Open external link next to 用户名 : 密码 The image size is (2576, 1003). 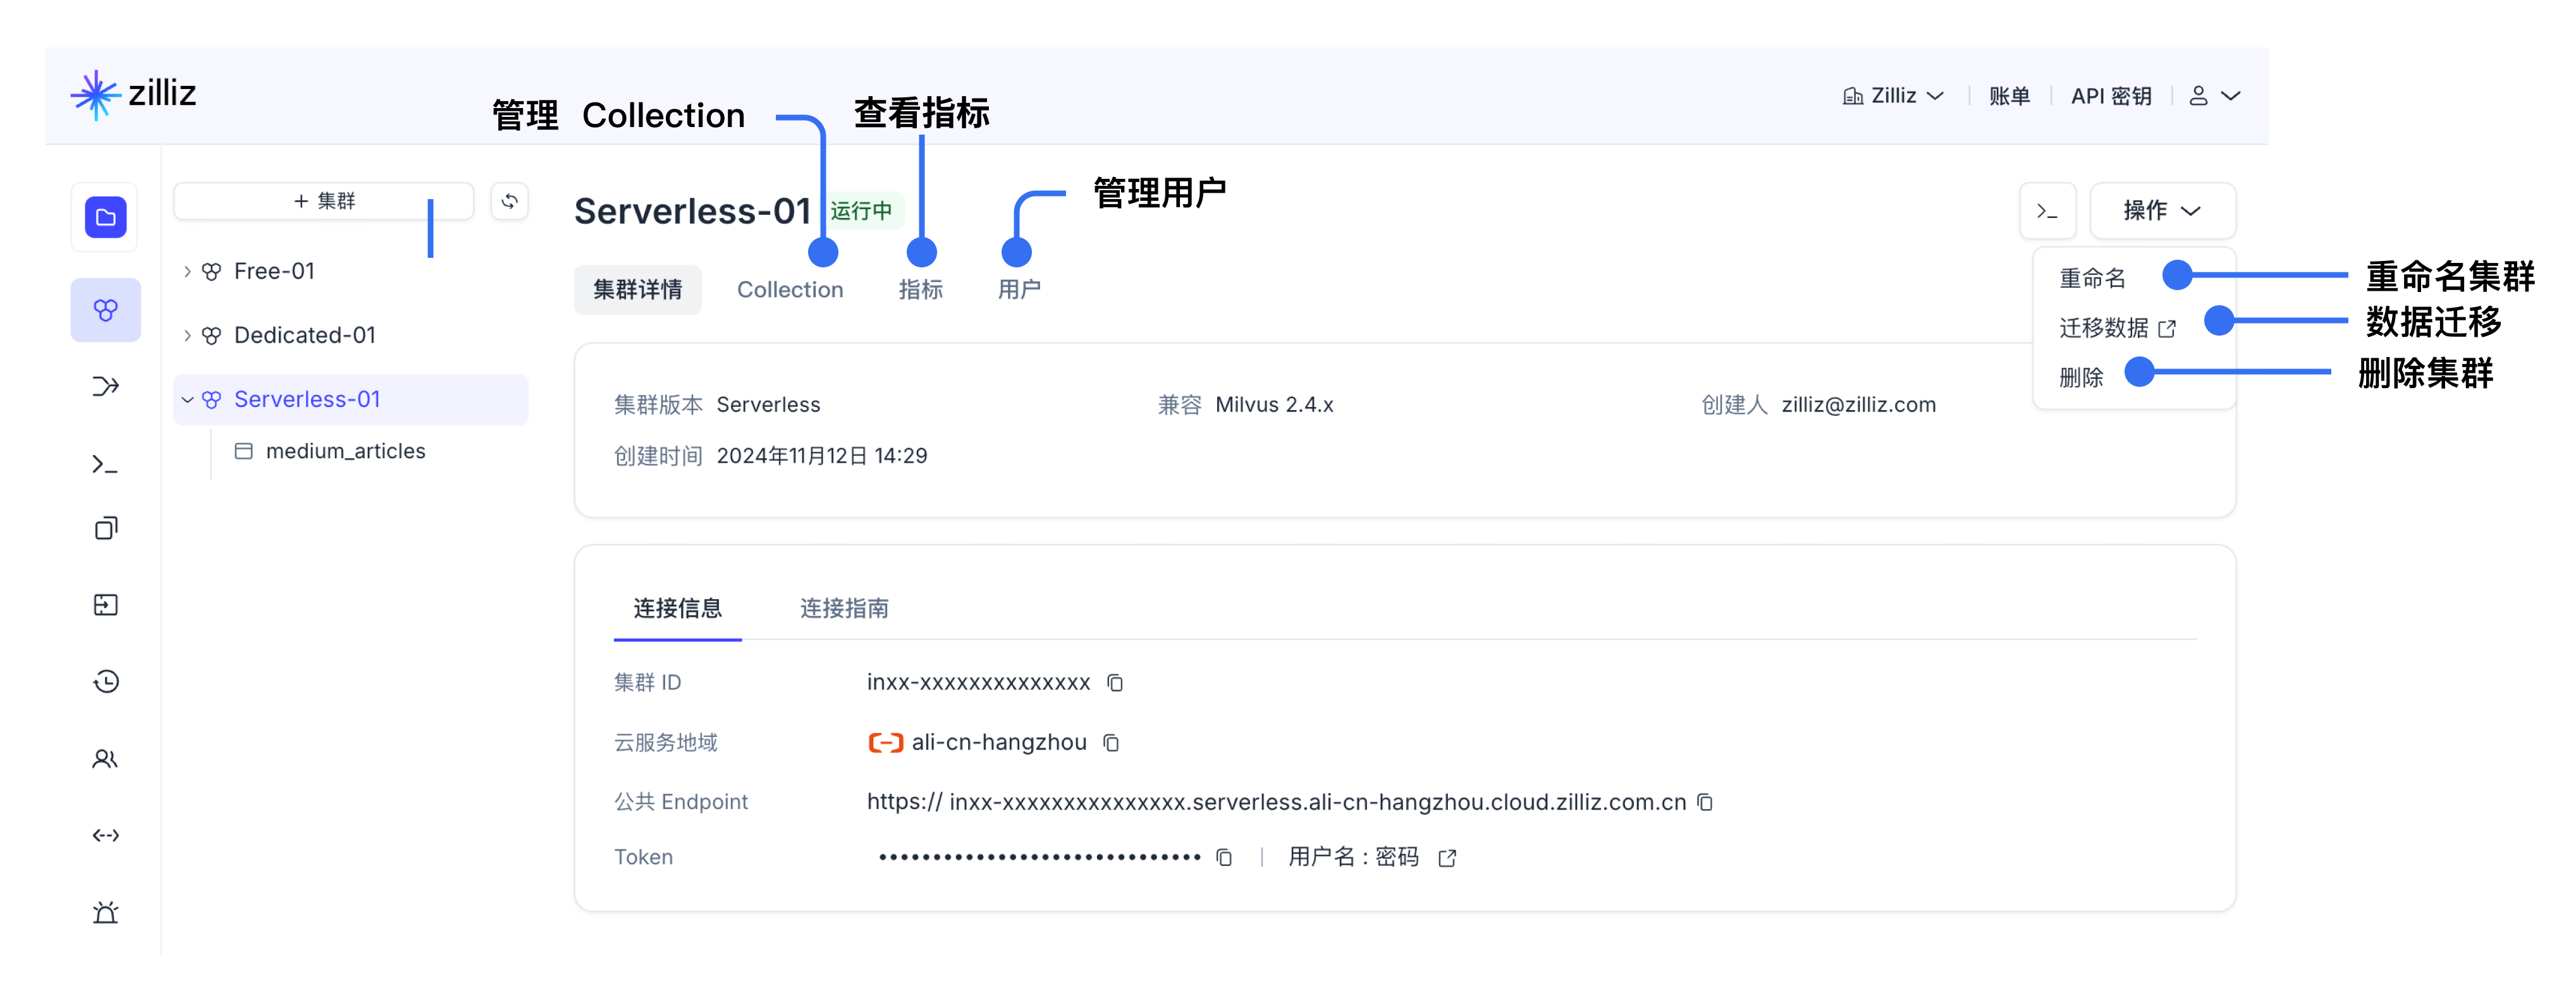[1447, 858]
